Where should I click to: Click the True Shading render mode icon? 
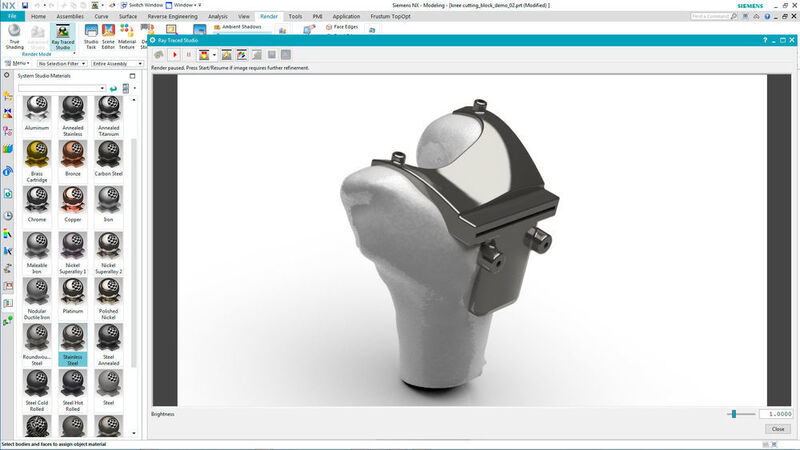pyautogui.click(x=14, y=36)
